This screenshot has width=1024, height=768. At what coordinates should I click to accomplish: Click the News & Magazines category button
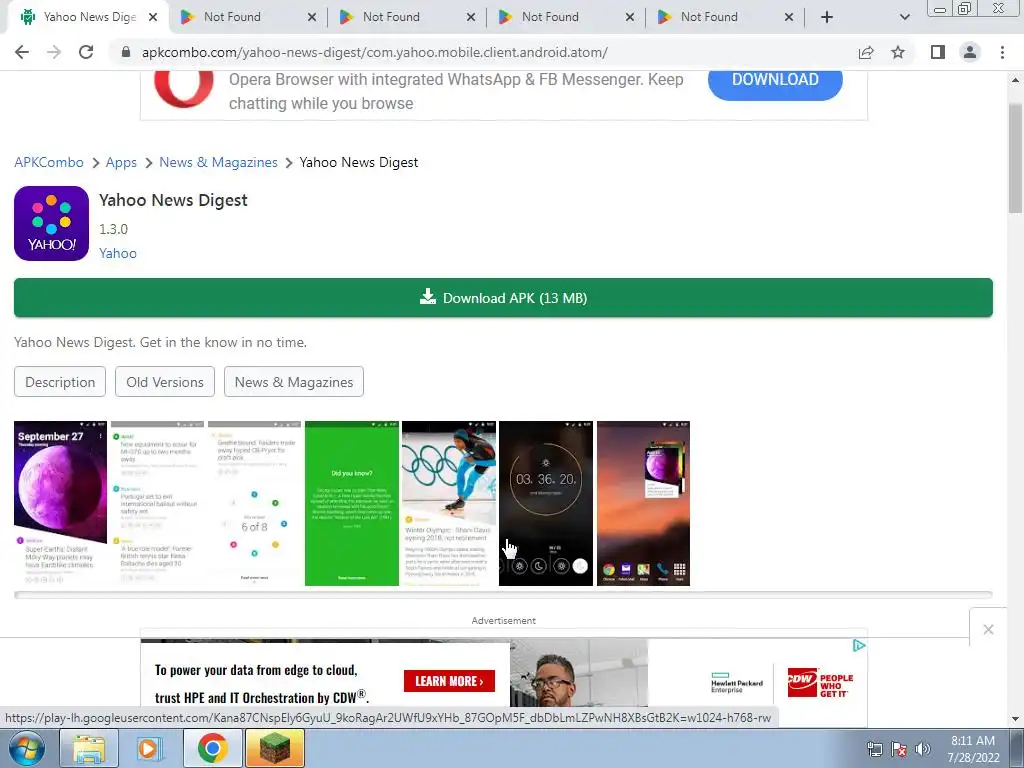(x=294, y=382)
